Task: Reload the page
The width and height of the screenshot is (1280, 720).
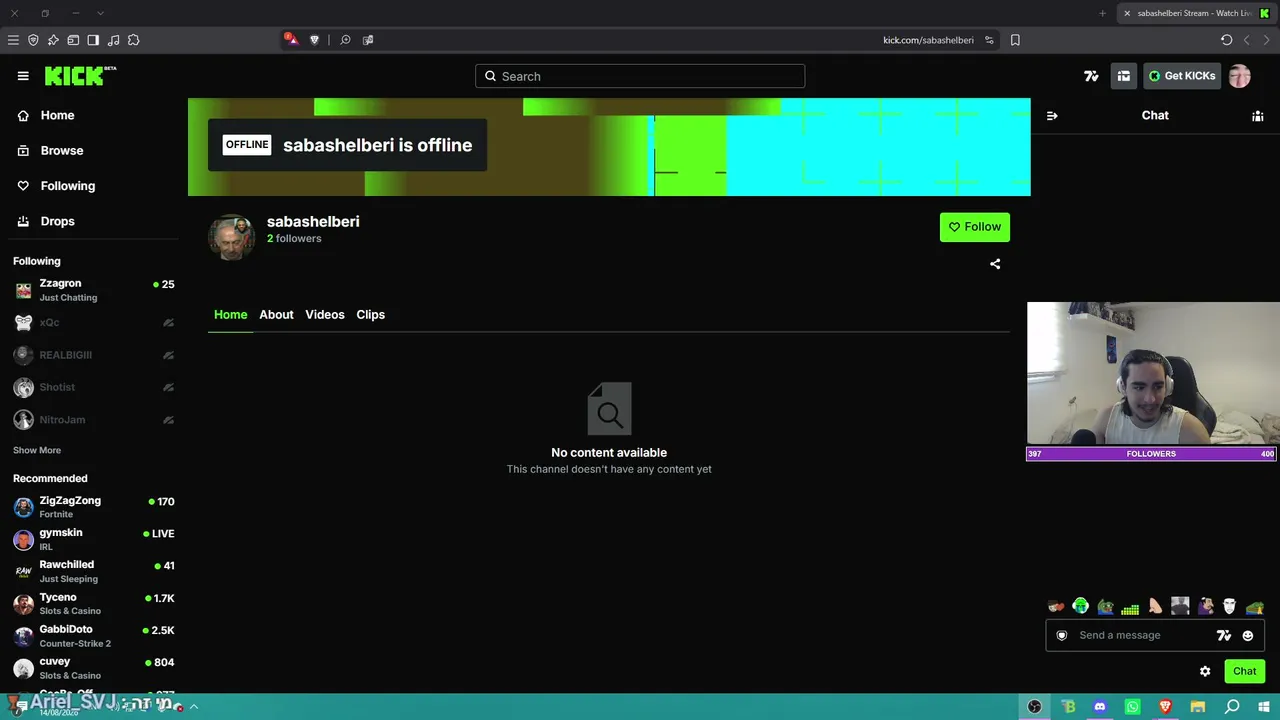Action: (x=1227, y=40)
